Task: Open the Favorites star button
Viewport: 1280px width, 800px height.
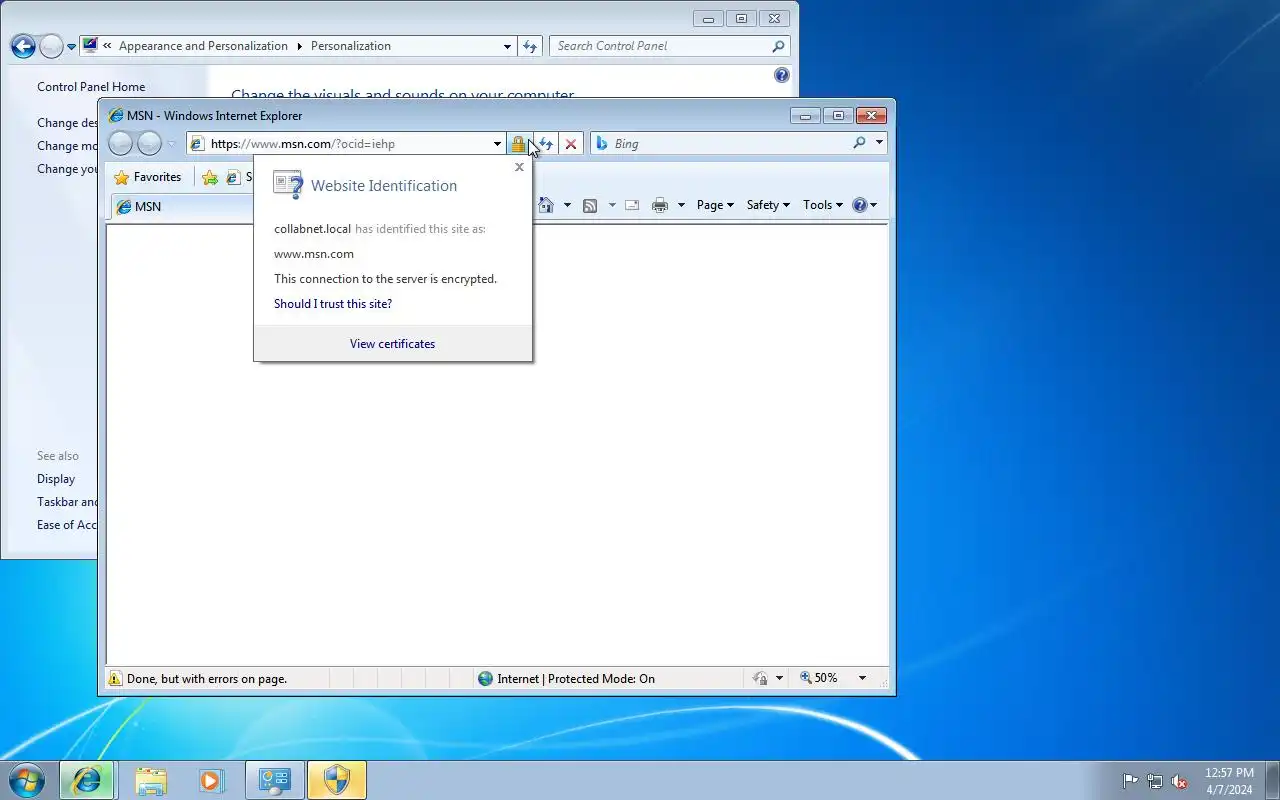Action: click(148, 177)
